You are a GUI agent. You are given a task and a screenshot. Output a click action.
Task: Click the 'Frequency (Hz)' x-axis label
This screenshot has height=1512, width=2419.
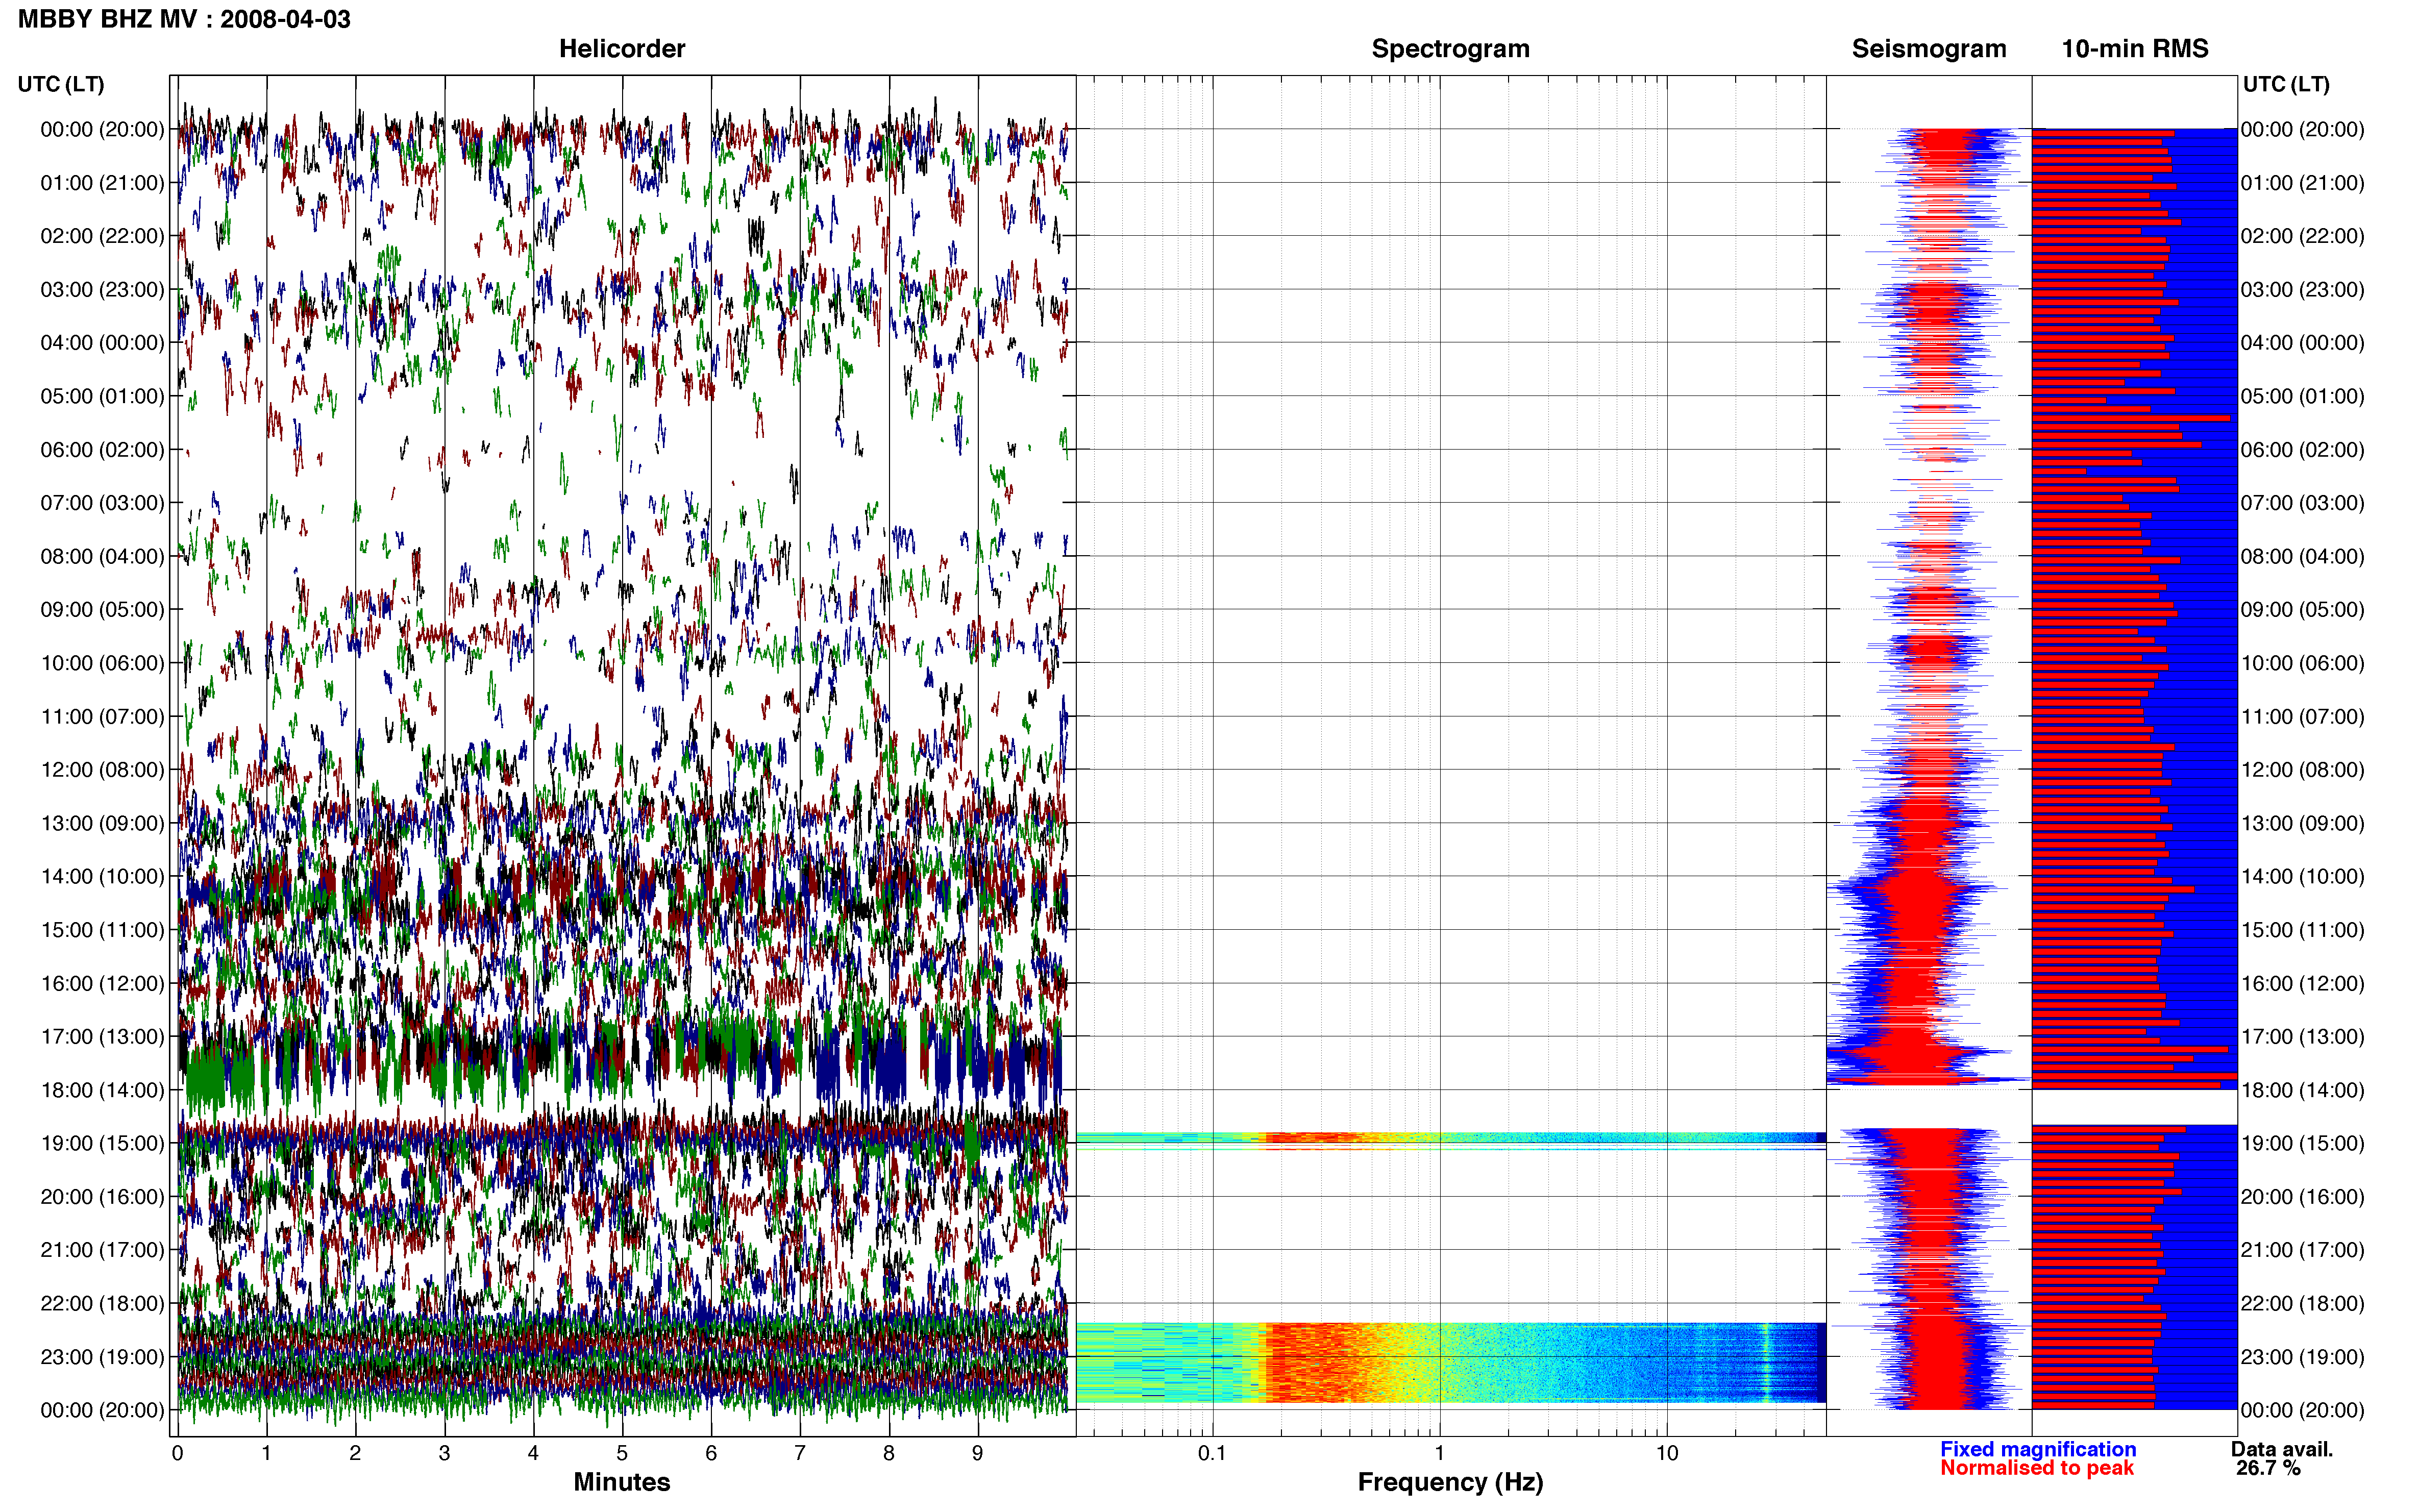click(1450, 1482)
